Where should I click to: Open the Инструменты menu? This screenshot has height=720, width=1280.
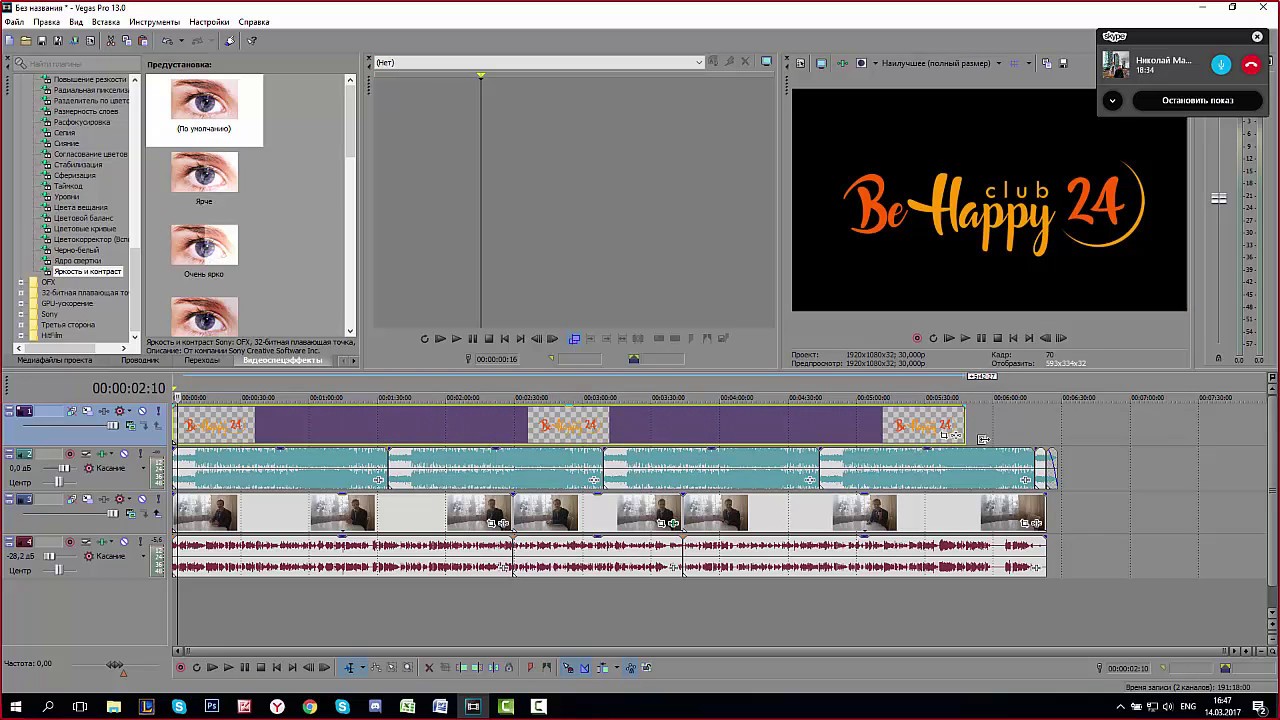click(154, 22)
